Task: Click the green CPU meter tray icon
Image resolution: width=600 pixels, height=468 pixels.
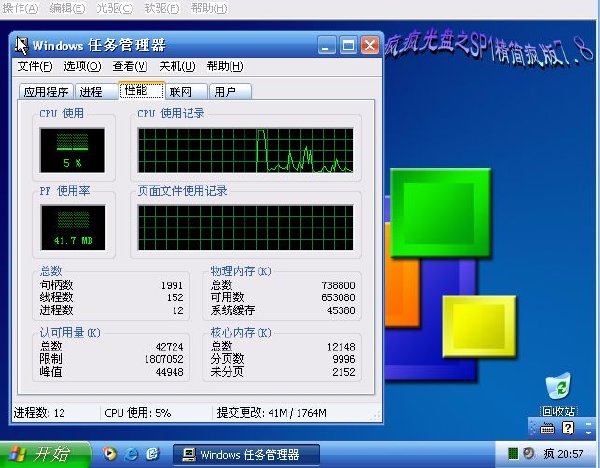Action: tap(513, 454)
